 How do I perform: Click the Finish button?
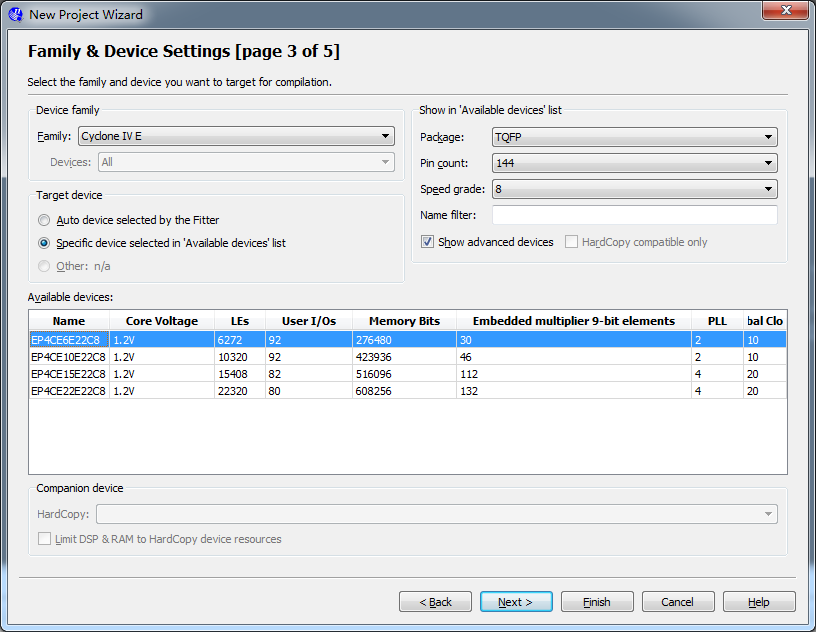[x=597, y=602]
